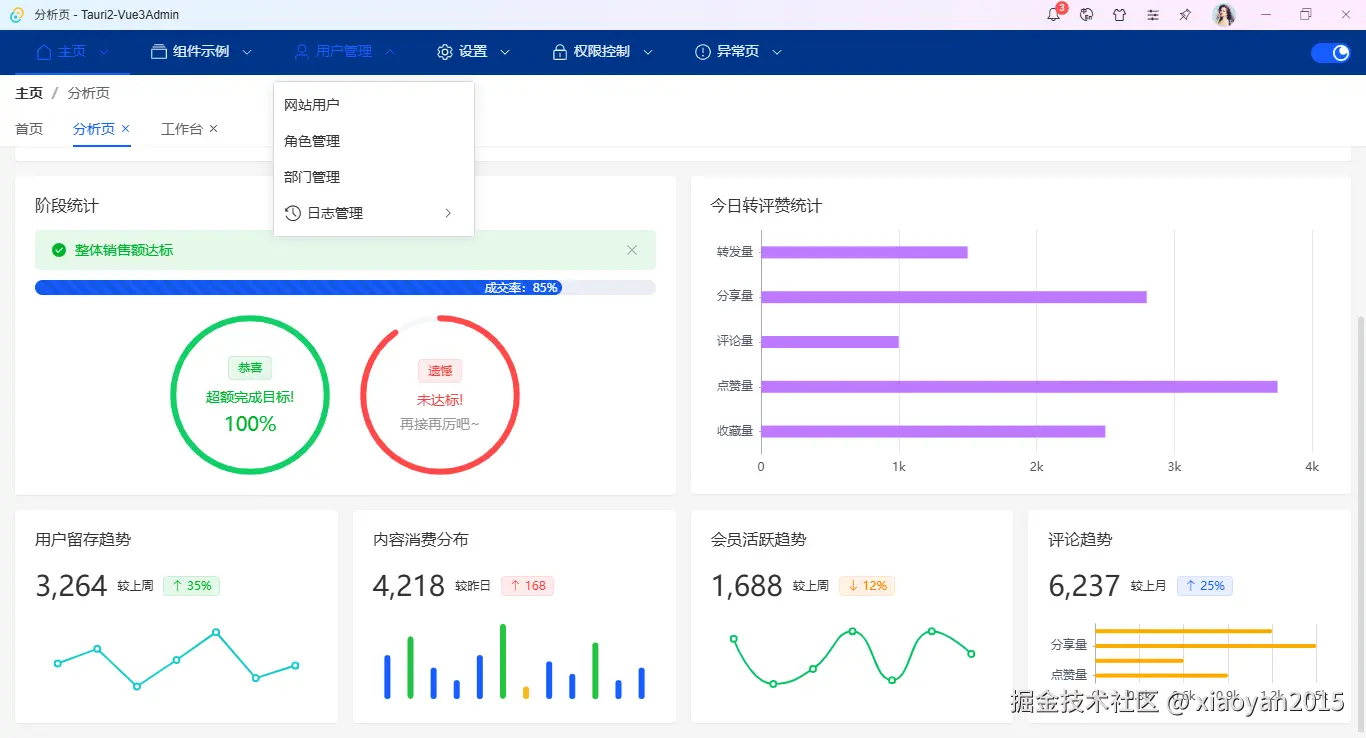Click the 主页 breadcrumb link
The image size is (1366, 738).
pyautogui.click(x=29, y=93)
